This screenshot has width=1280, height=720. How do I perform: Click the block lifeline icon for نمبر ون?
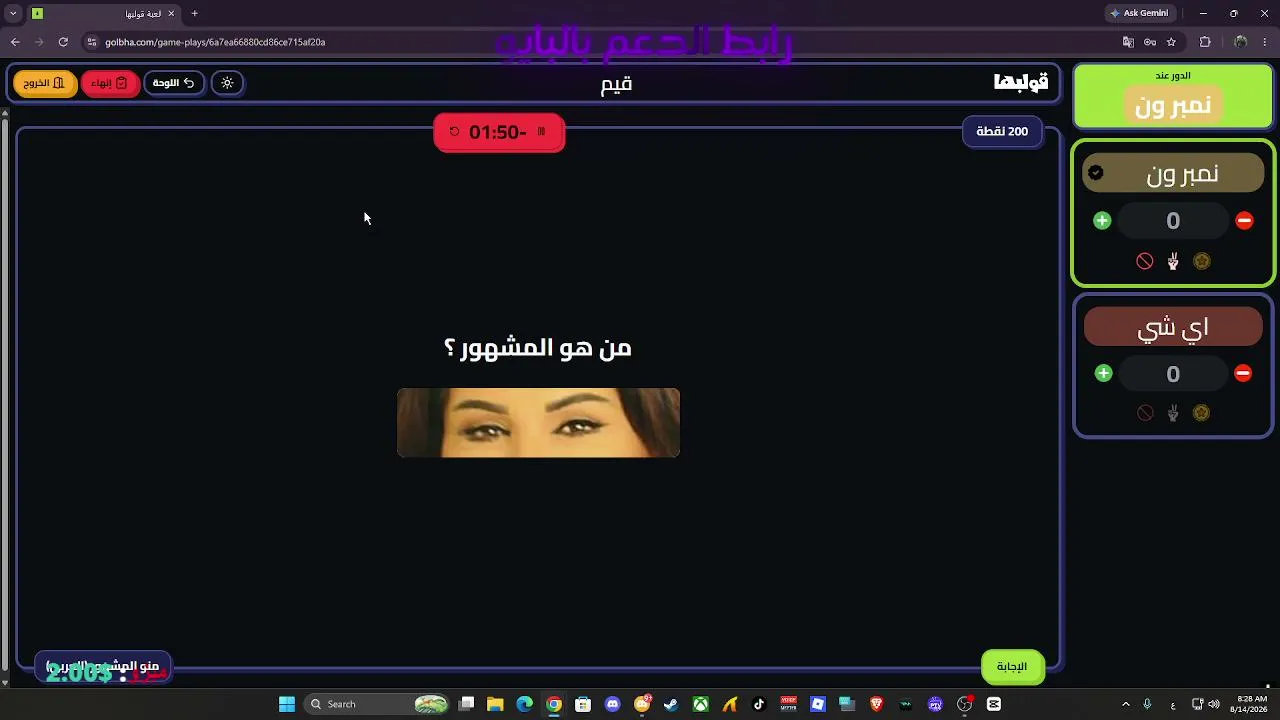coord(1145,261)
